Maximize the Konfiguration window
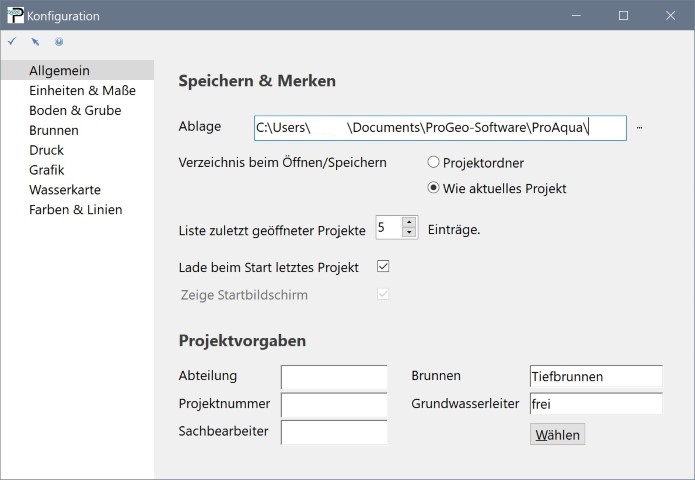Screen dimensions: 695x480 623,15
